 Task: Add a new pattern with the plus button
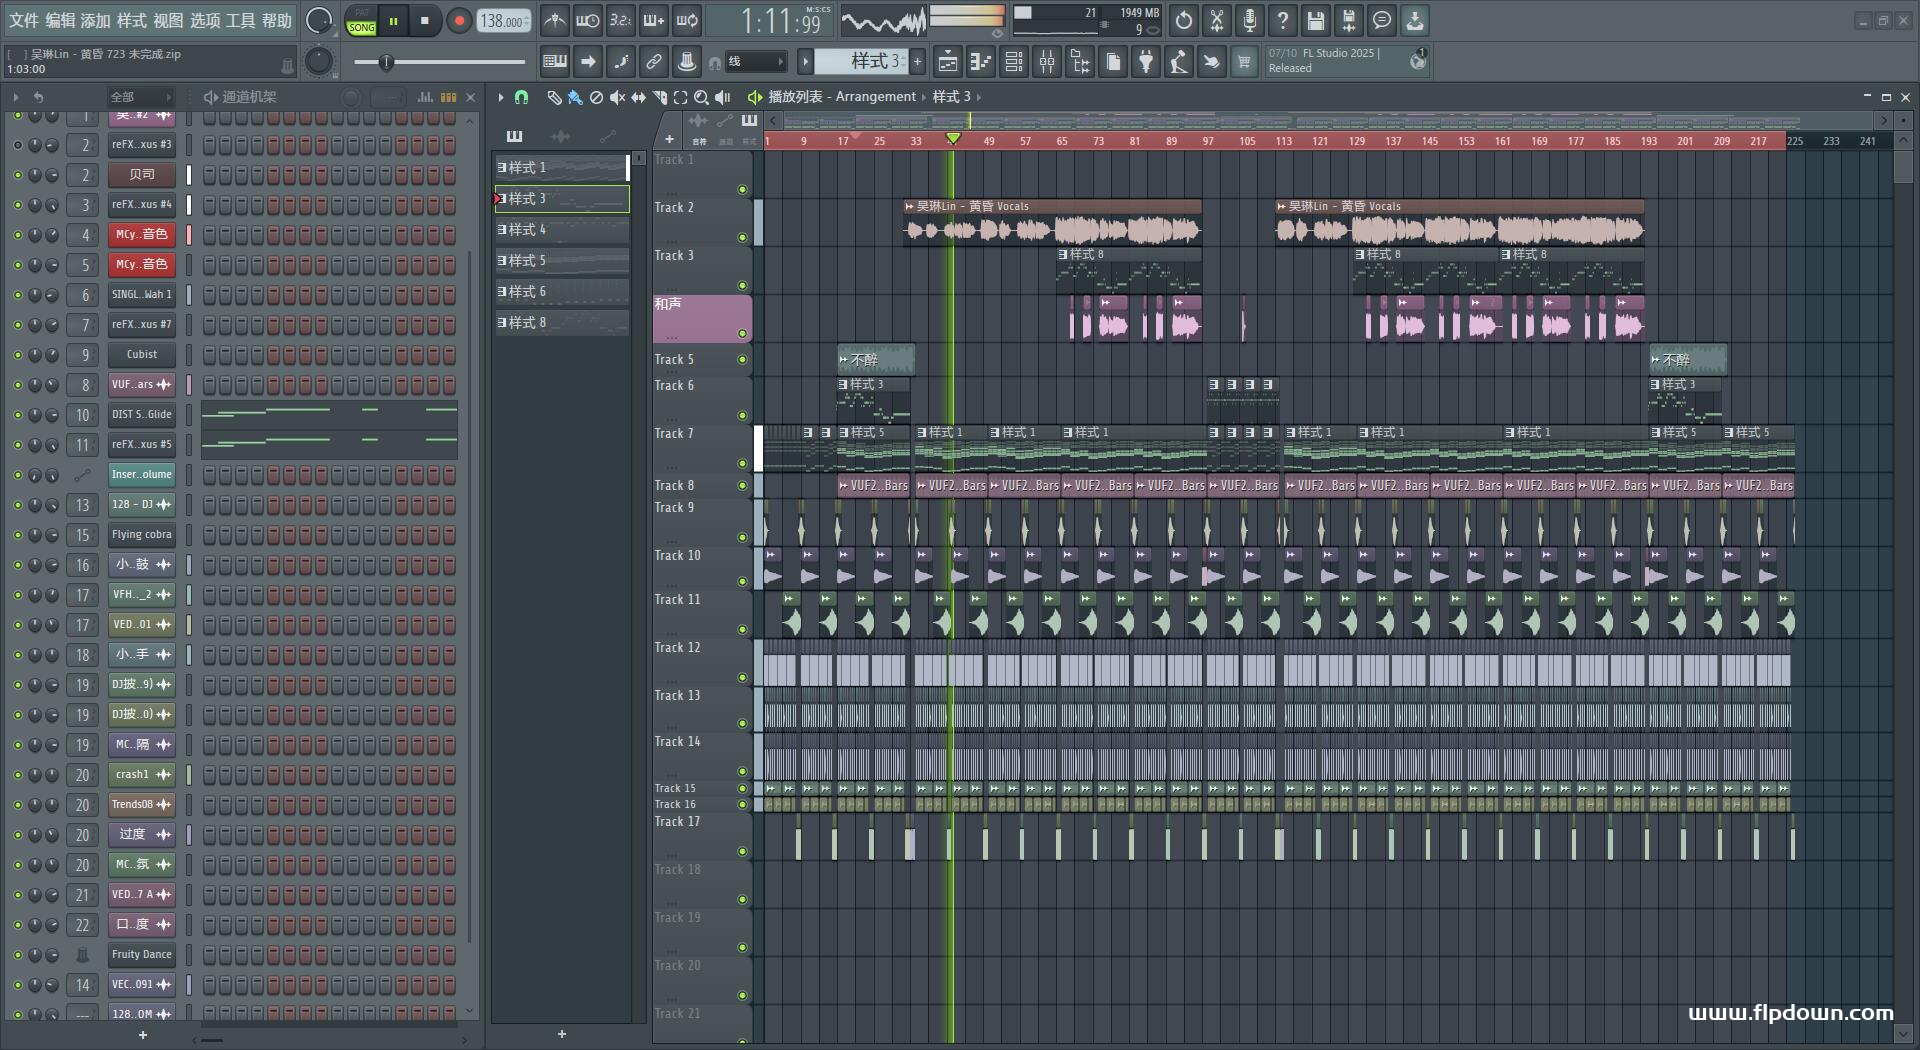click(917, 62)
